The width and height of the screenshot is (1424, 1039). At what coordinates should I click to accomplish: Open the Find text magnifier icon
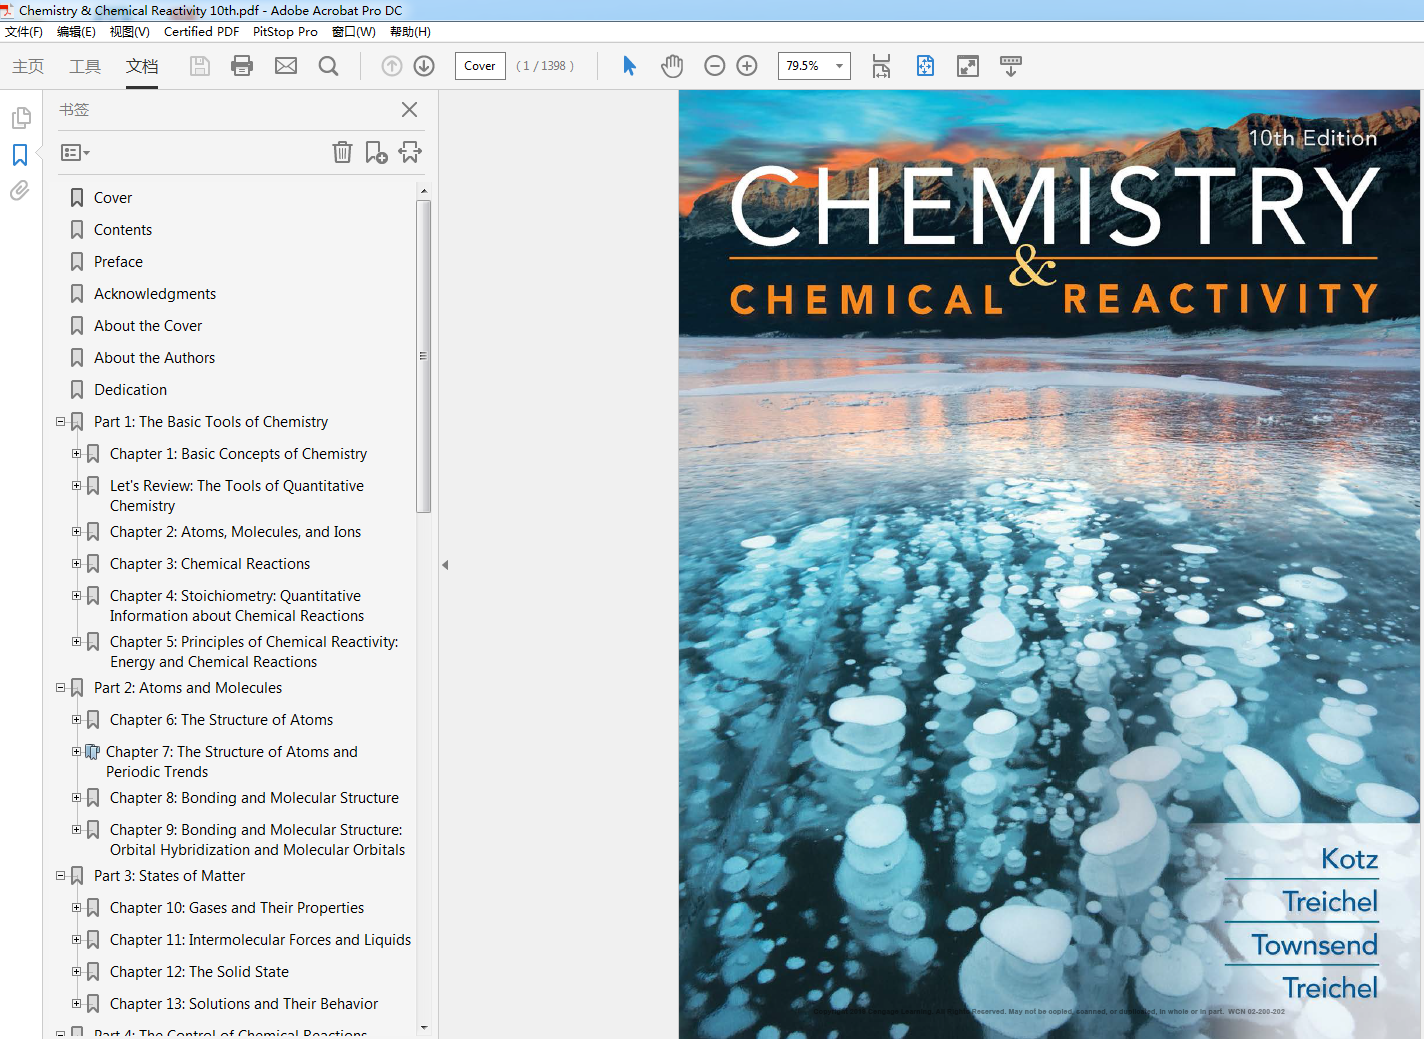tap(328, 66)
